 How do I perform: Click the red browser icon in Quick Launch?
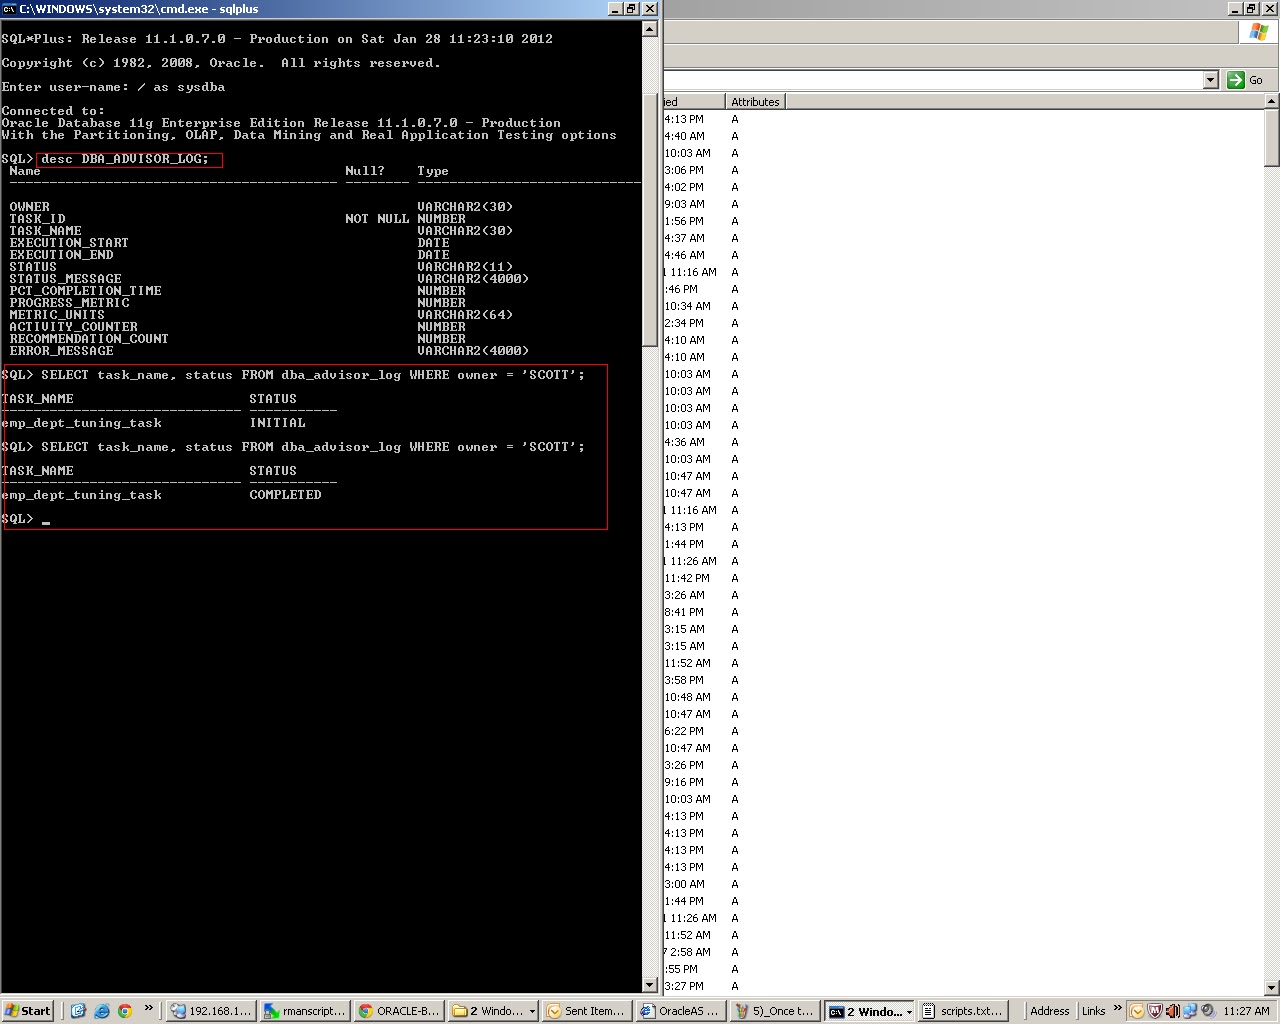point(124,1011)
